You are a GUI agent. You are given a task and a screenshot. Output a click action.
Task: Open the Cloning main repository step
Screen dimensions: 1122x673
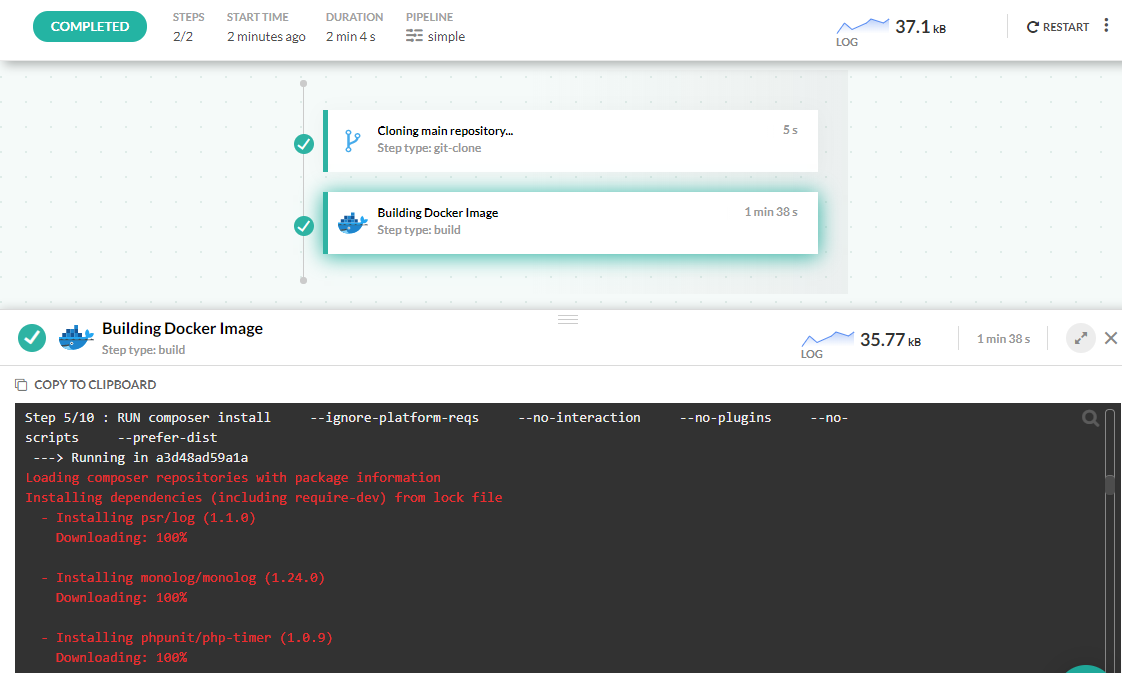[x=571, y=140]
